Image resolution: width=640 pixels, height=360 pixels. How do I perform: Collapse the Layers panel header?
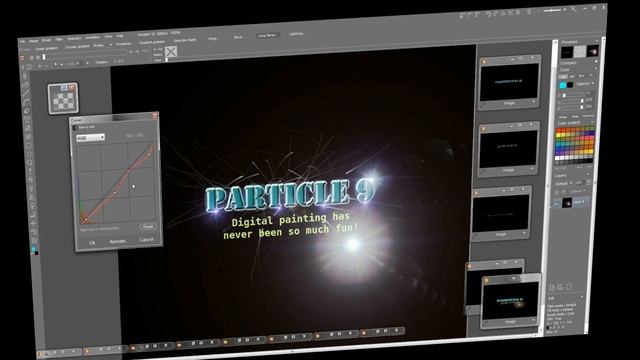point(573,176)
